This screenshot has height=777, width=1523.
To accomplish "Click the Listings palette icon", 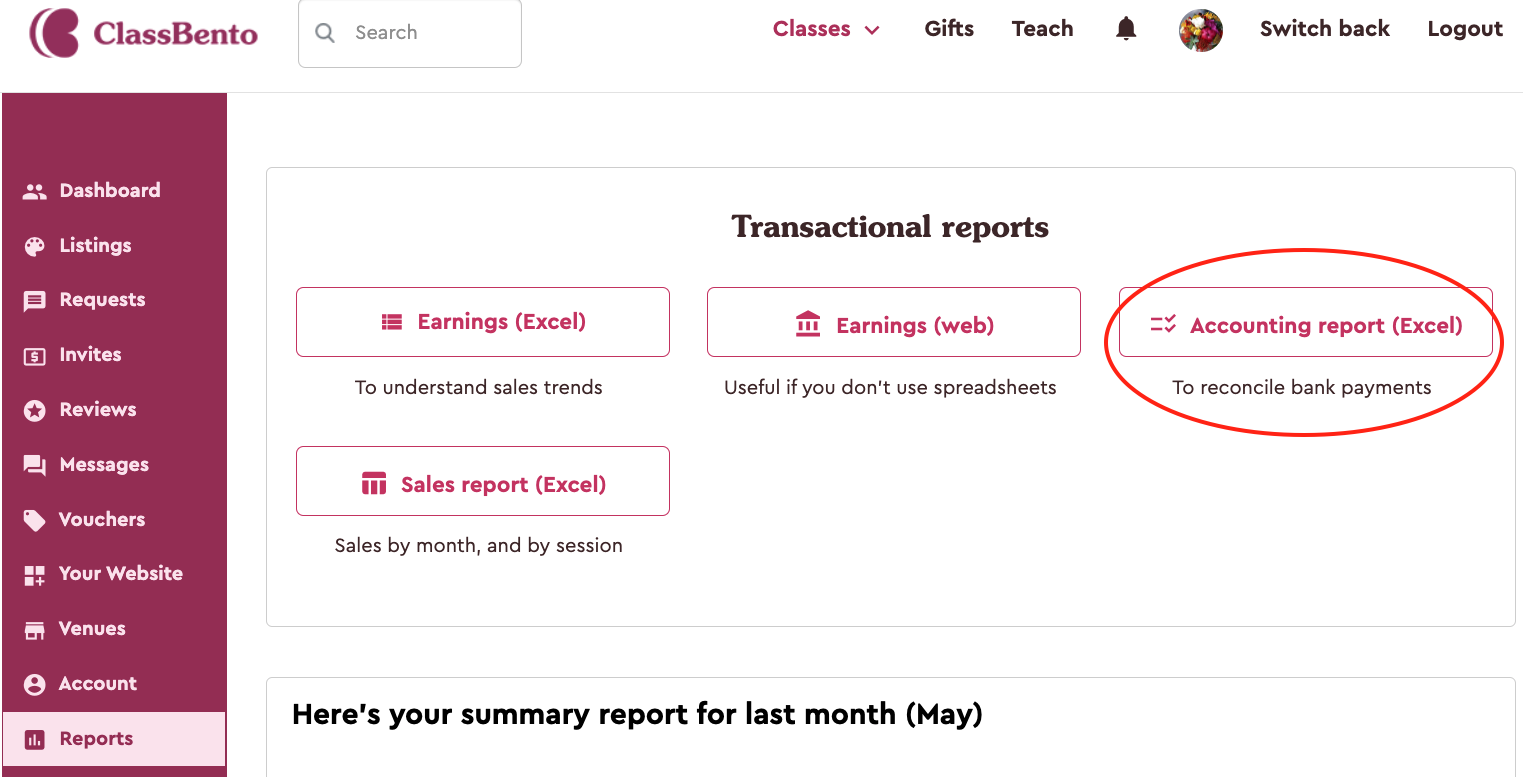I will point(35,246).
